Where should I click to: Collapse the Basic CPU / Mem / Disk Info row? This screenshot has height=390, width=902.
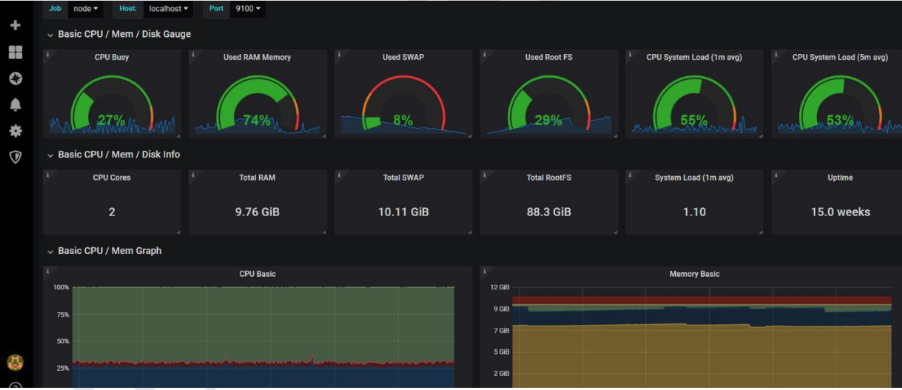click(114, 155)
